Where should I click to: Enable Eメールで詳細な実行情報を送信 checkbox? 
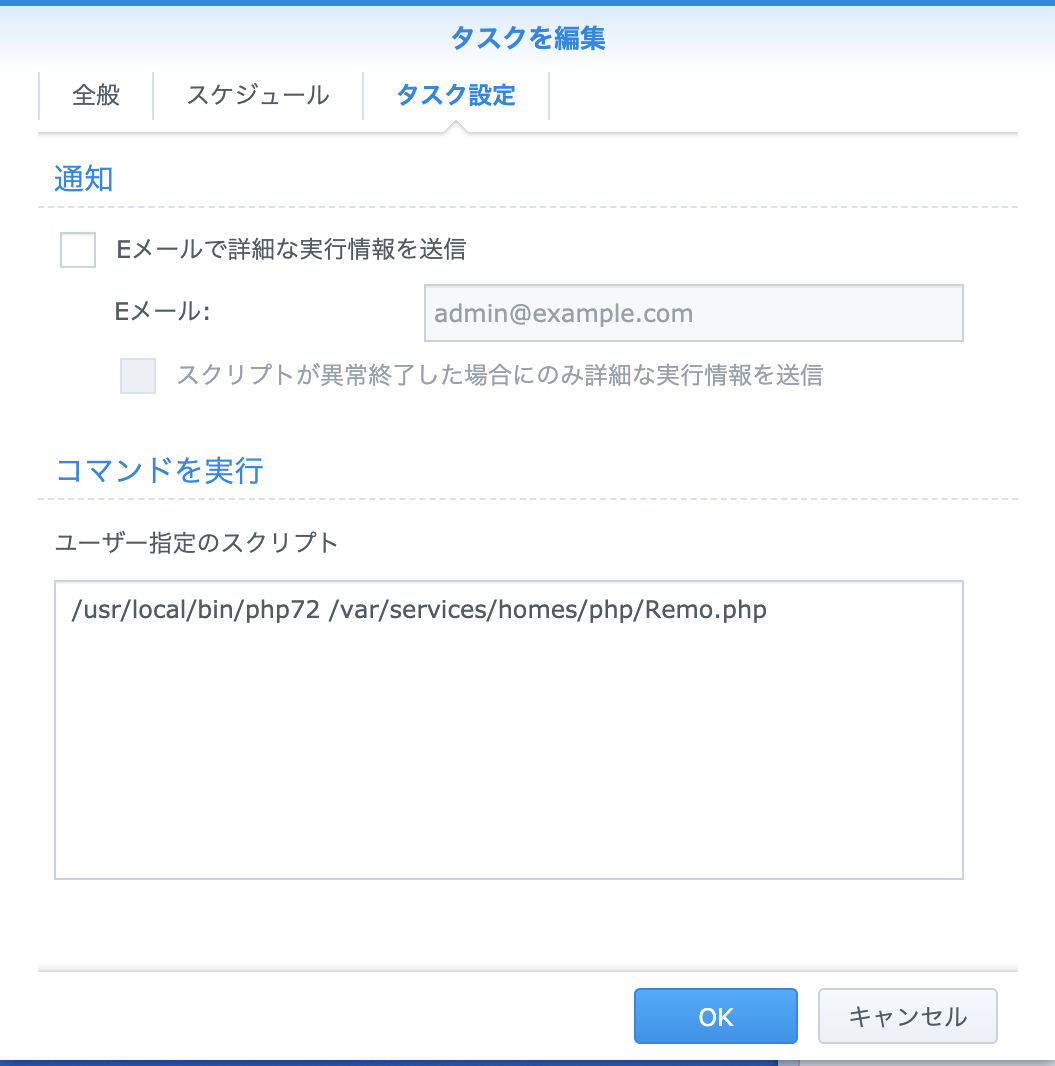(x=77, y=250)
